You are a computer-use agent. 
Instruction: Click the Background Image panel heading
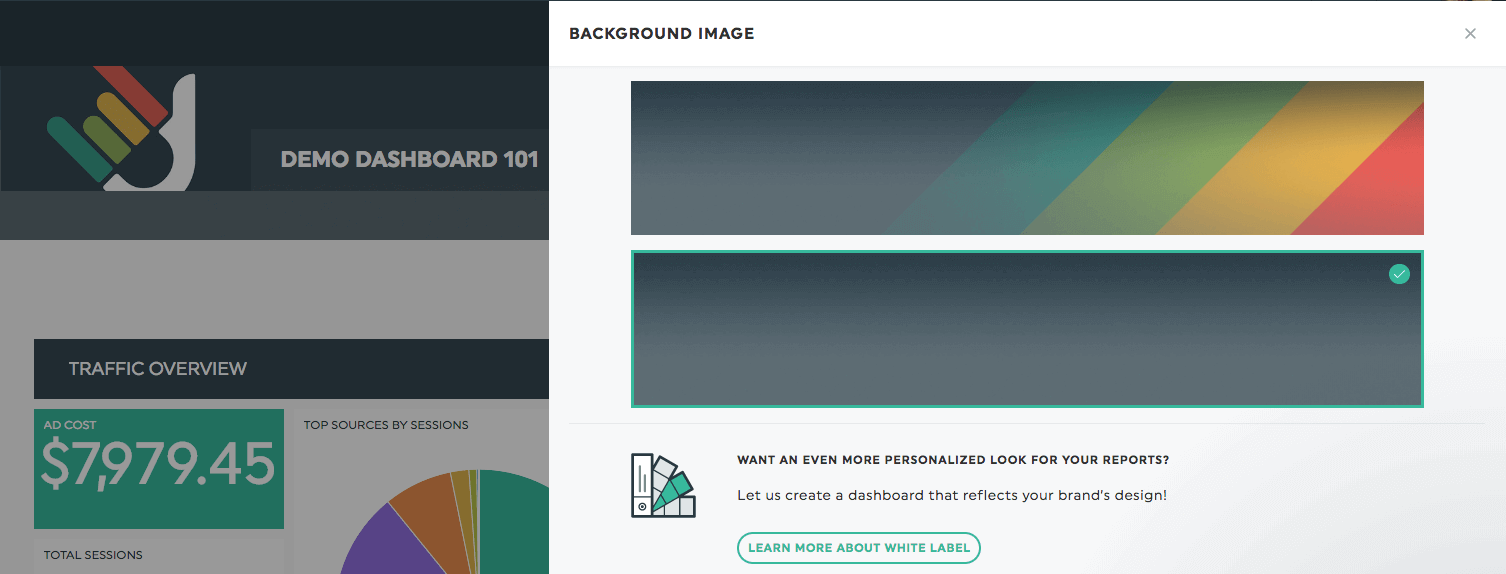click(x=662, y=34)
